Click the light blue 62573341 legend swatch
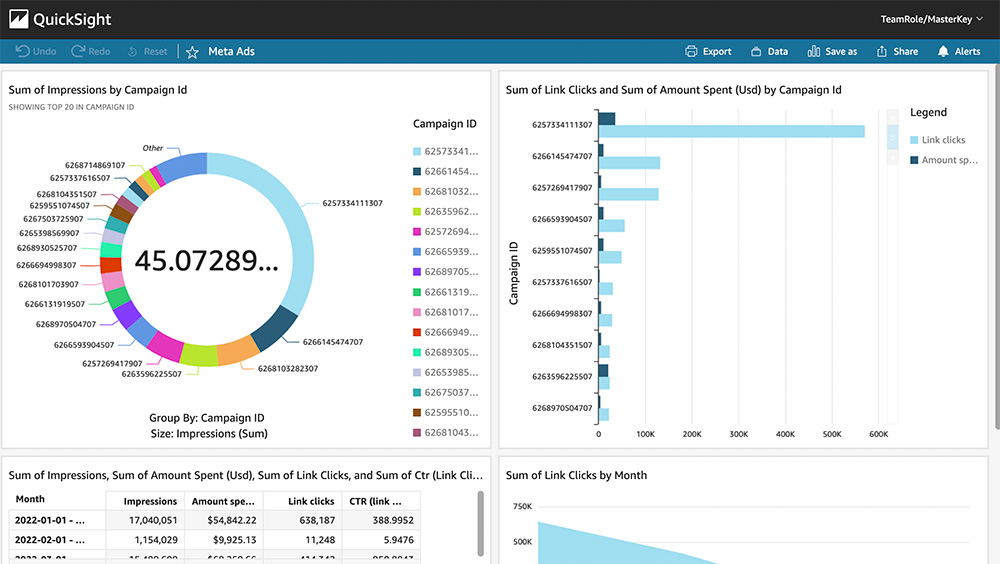 pyautogui.click(x=418, y=152)
